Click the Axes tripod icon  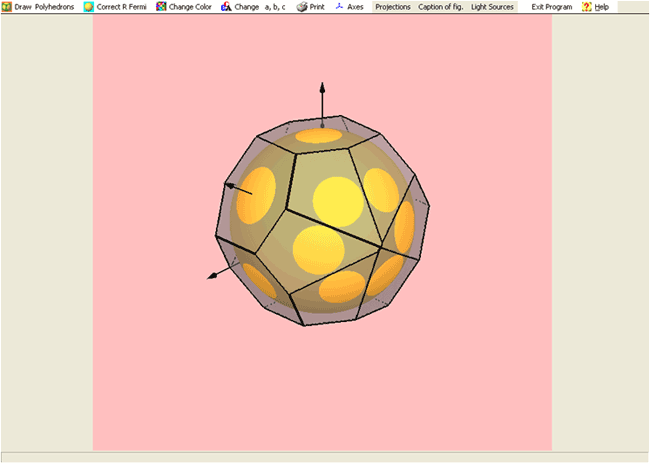tap(340, 7)
